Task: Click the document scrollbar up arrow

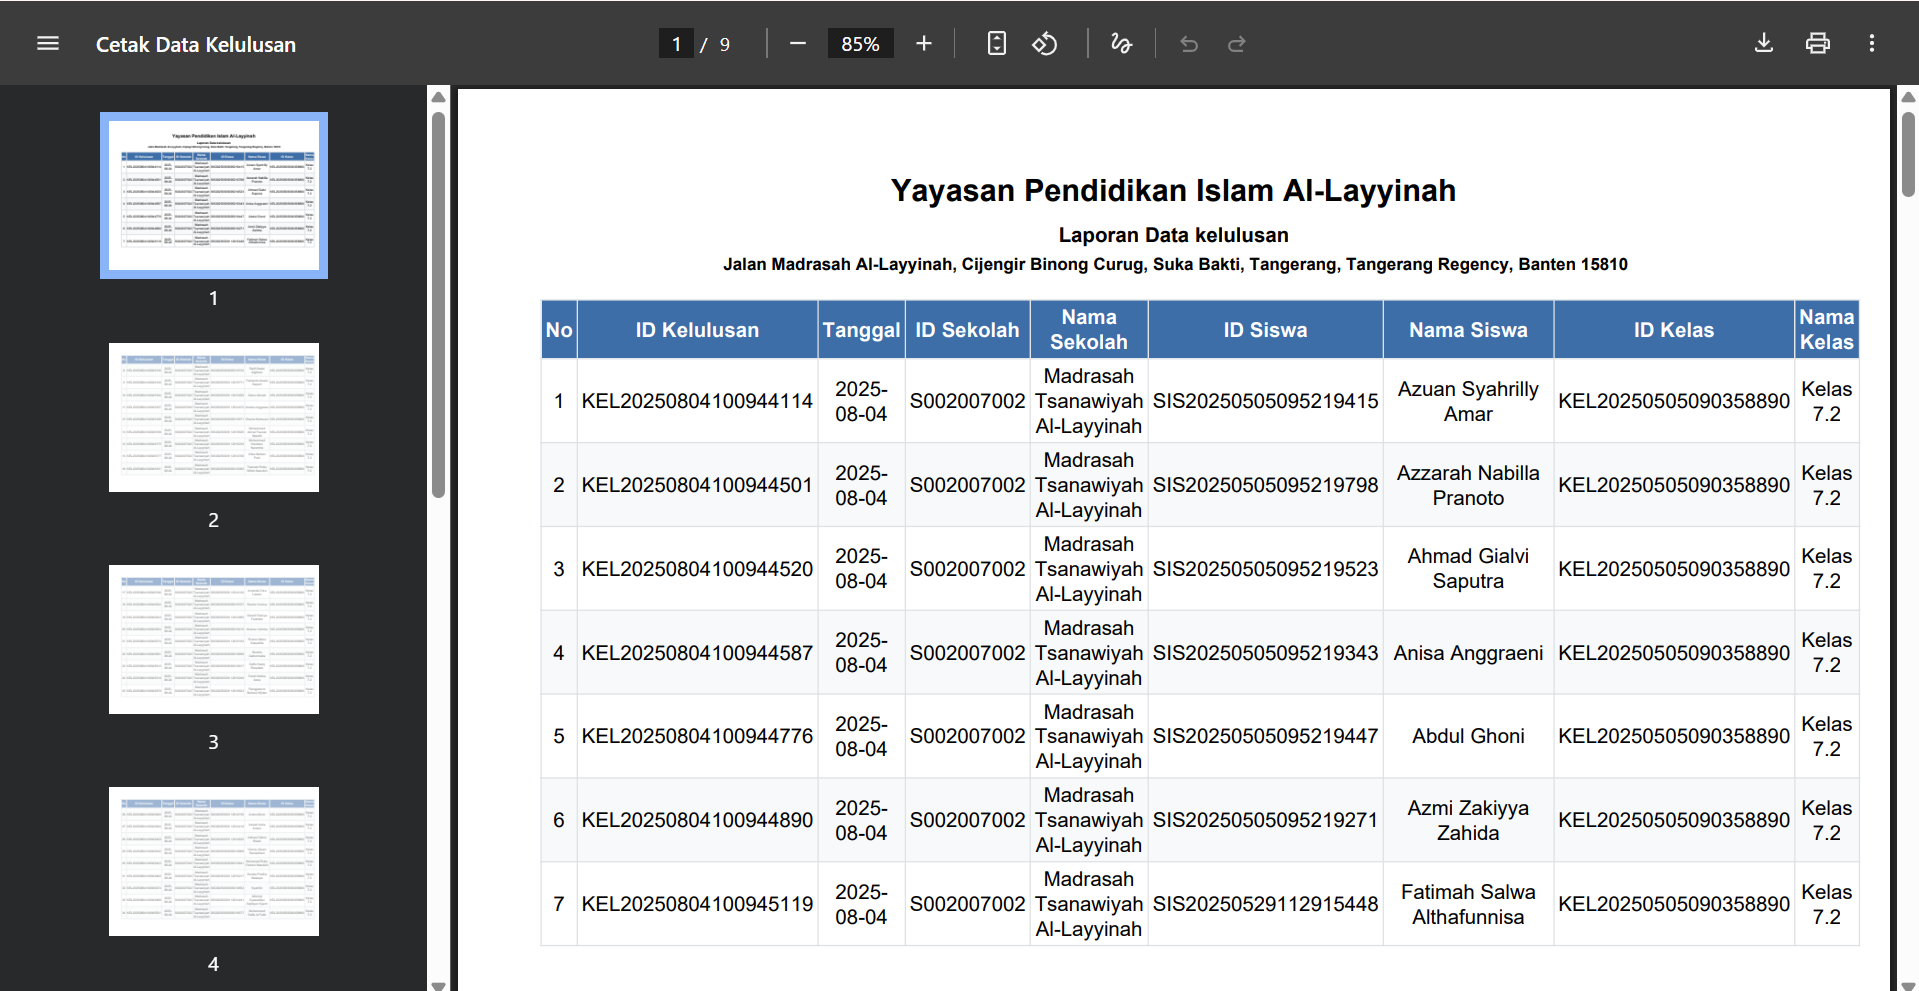Action: click(x=1908, y=97)
